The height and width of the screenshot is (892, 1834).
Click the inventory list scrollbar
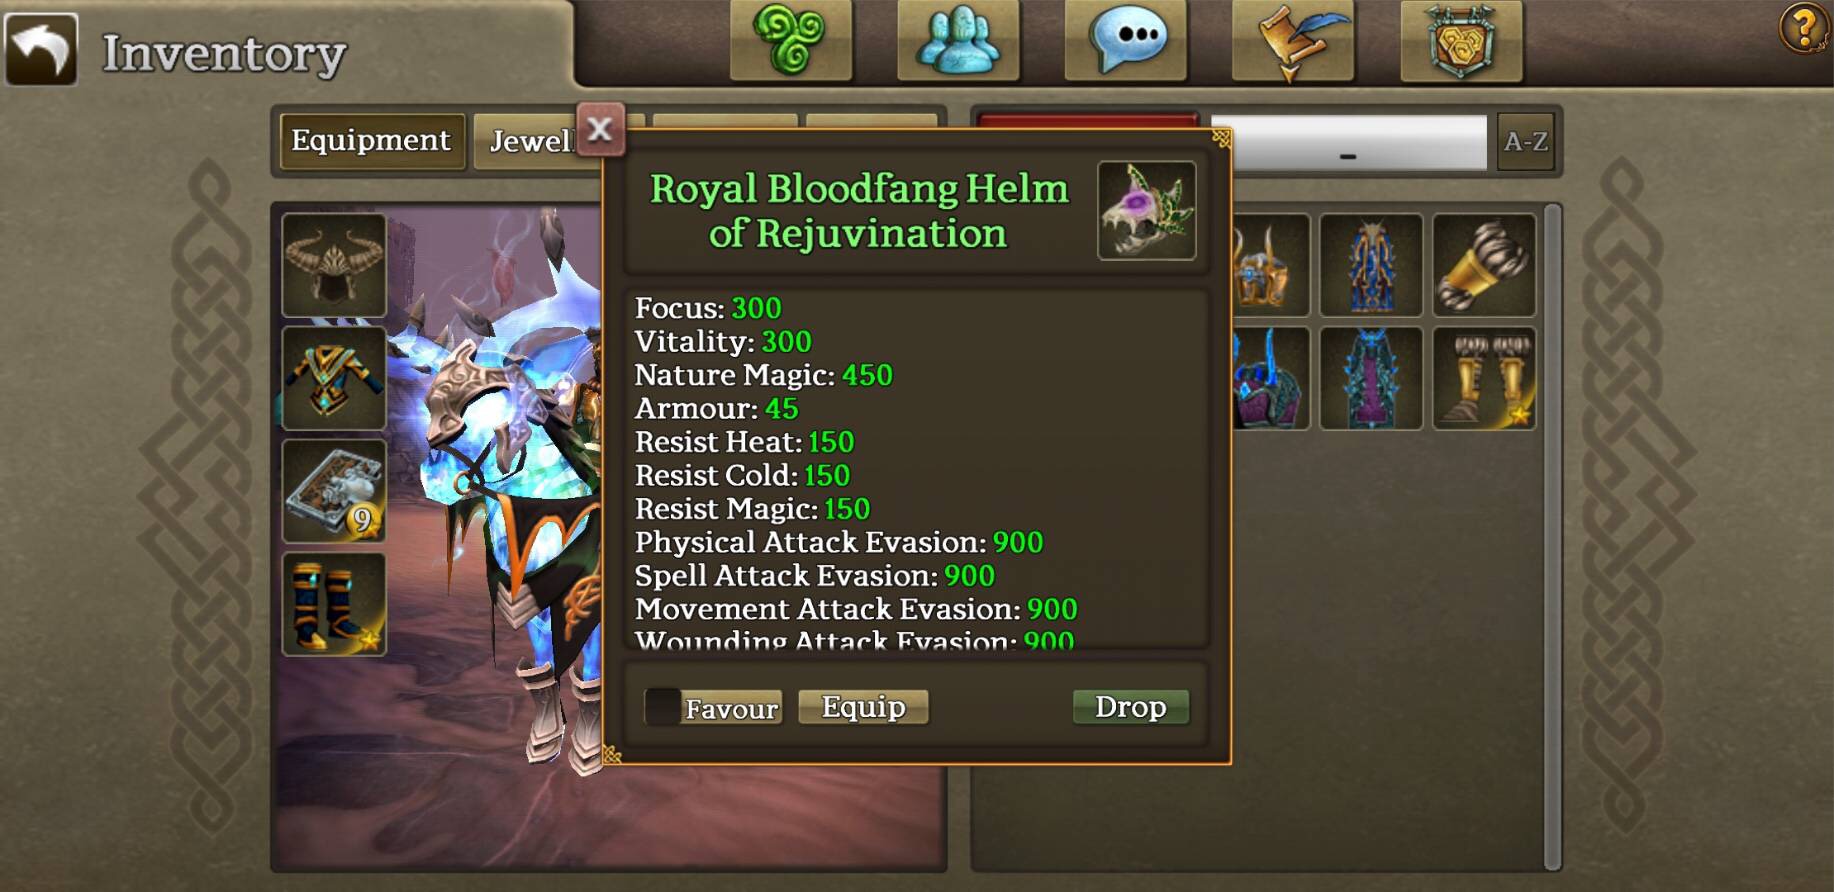pyautogui.click(x=1552, y=537)
